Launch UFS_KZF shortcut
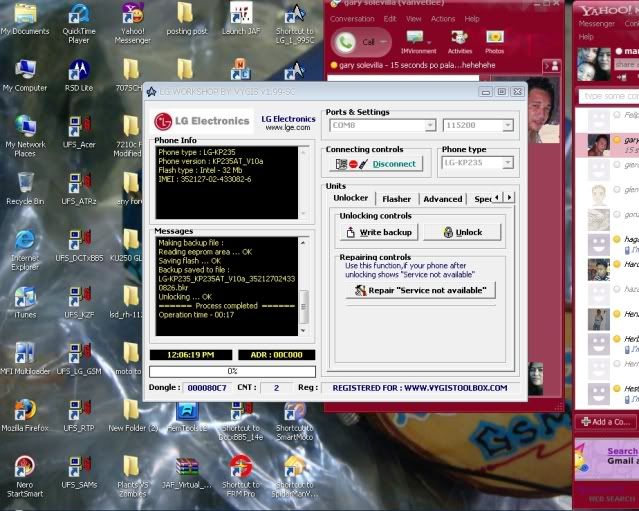 (79, 302)
